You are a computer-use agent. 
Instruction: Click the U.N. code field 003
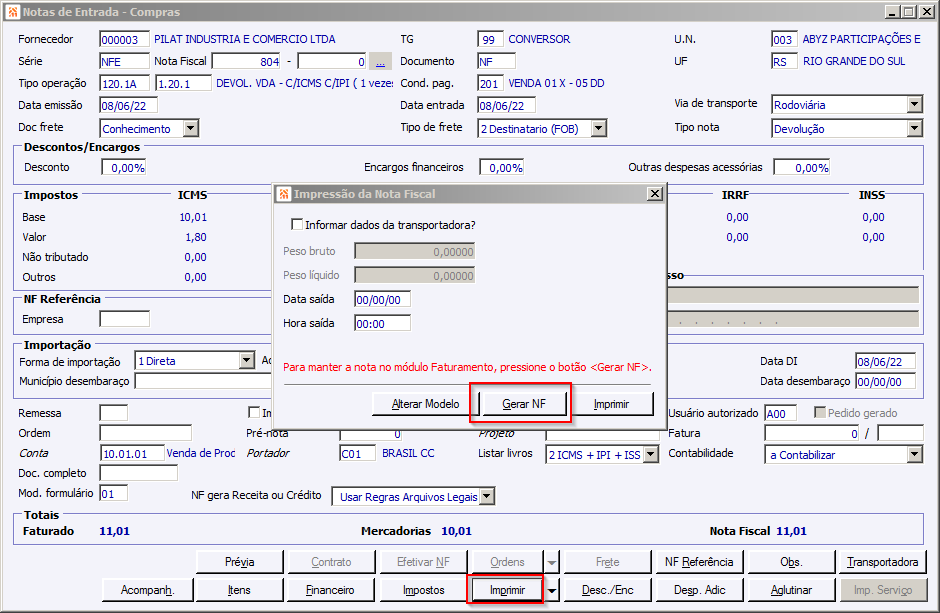784,40
